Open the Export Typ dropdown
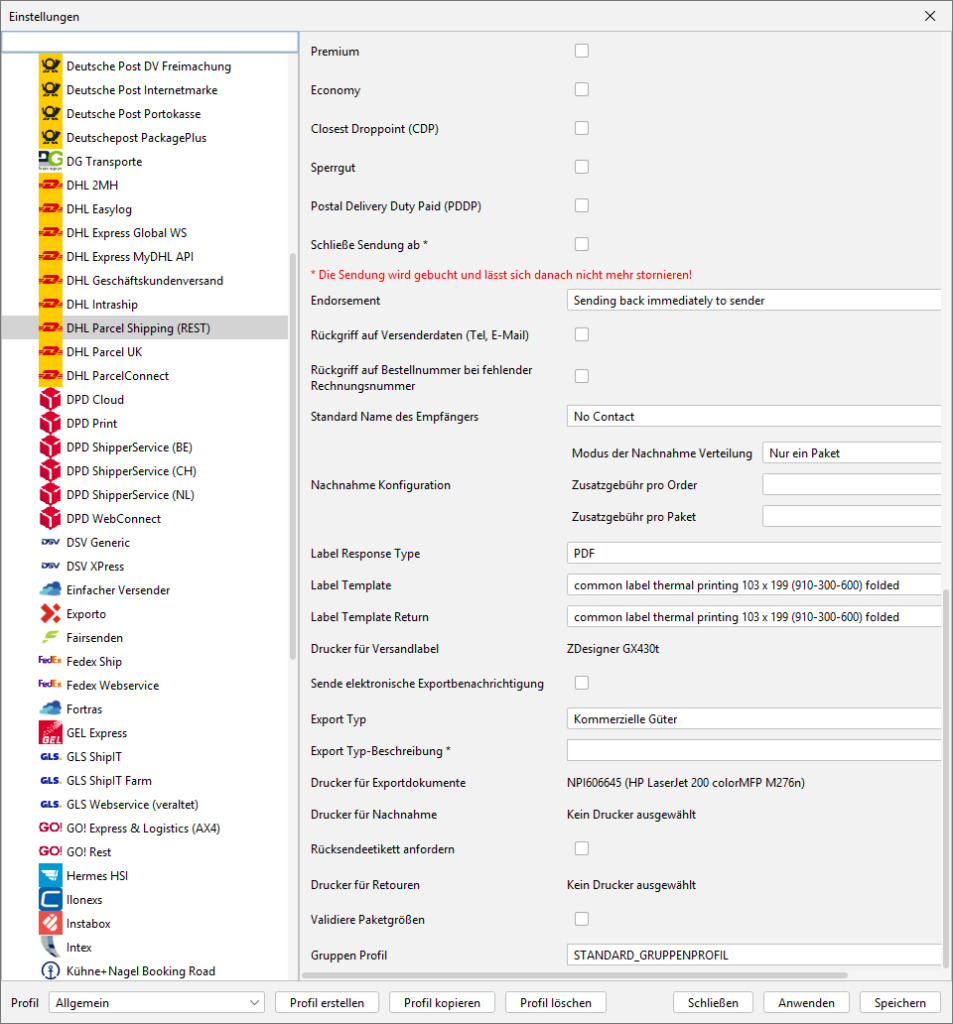 [x=754, y=719]
